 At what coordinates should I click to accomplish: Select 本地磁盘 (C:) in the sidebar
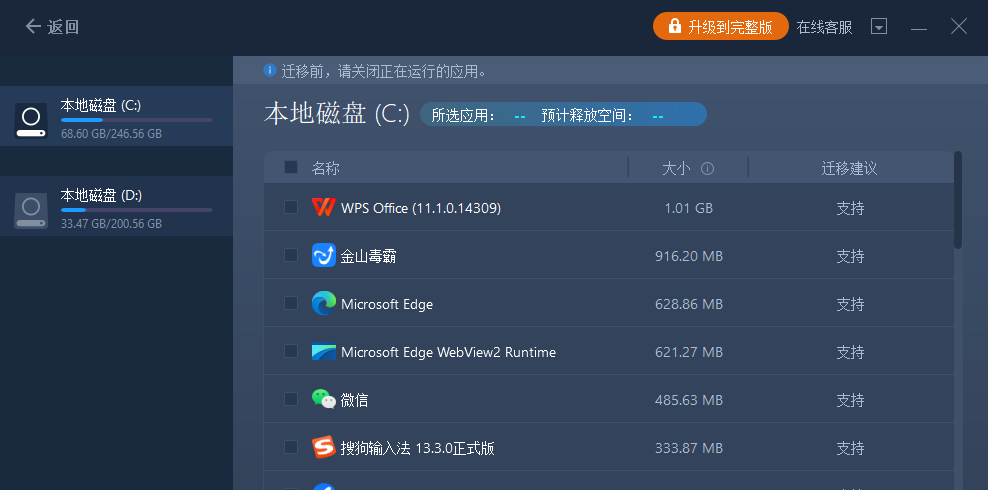[x=116, y=116]
